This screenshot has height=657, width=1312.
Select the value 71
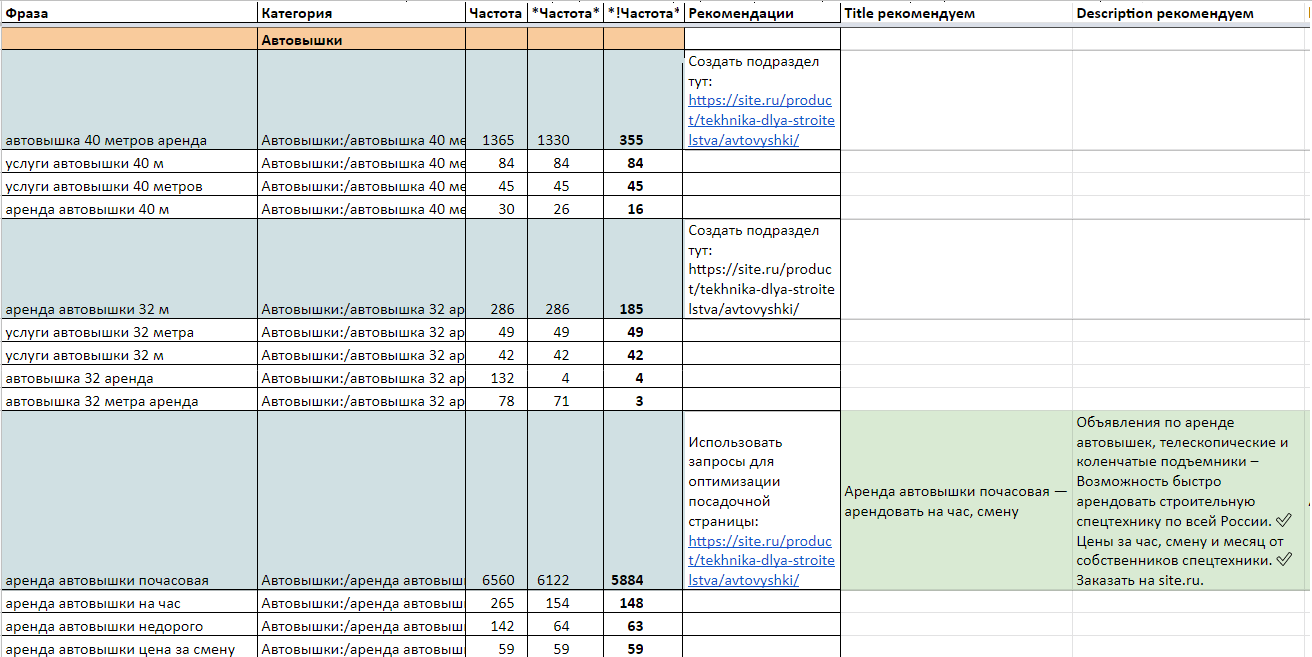[x=560, y=401]
